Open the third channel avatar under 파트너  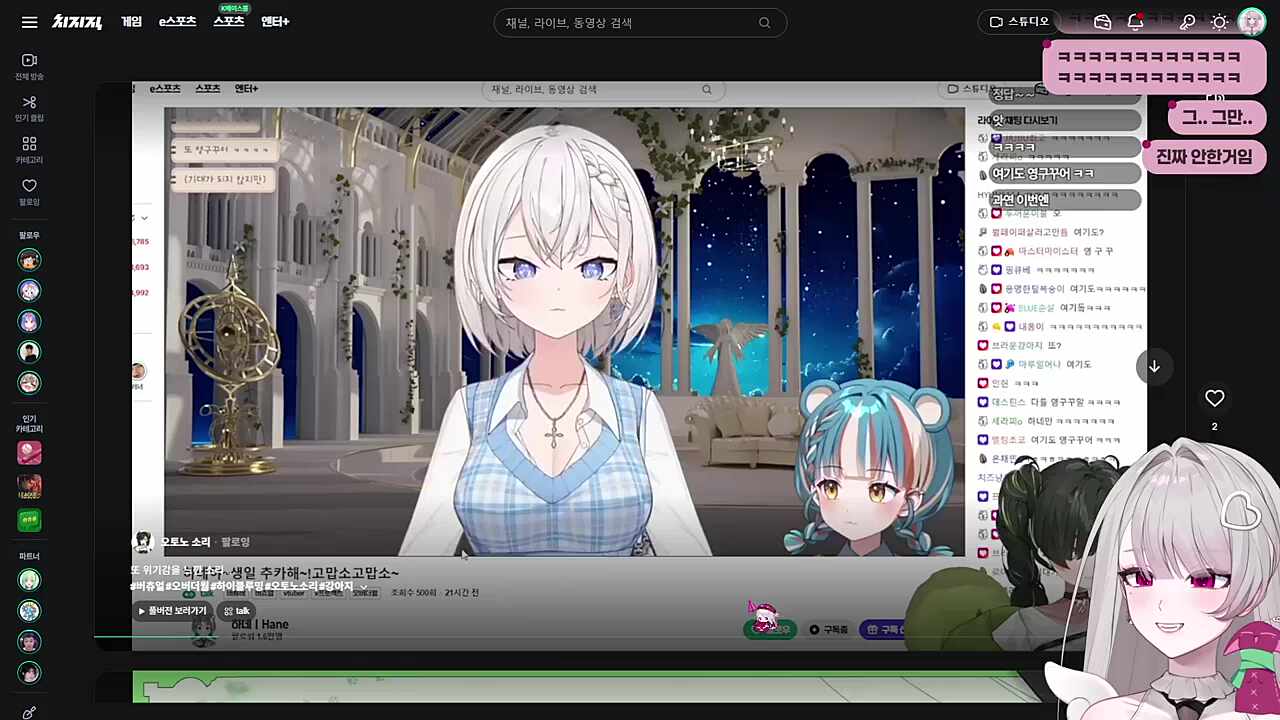click(x=29, y=642)
